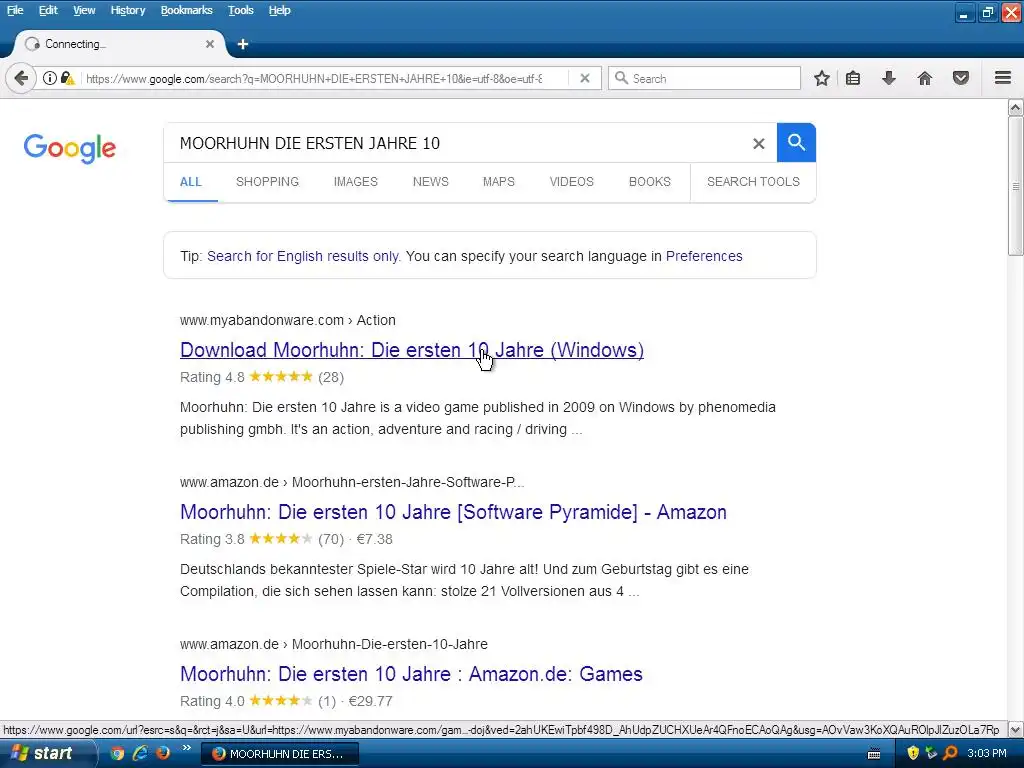Switch to BOOKS results tab
1024x768 pixels.
pyautogui.click(x=649, y=182)
